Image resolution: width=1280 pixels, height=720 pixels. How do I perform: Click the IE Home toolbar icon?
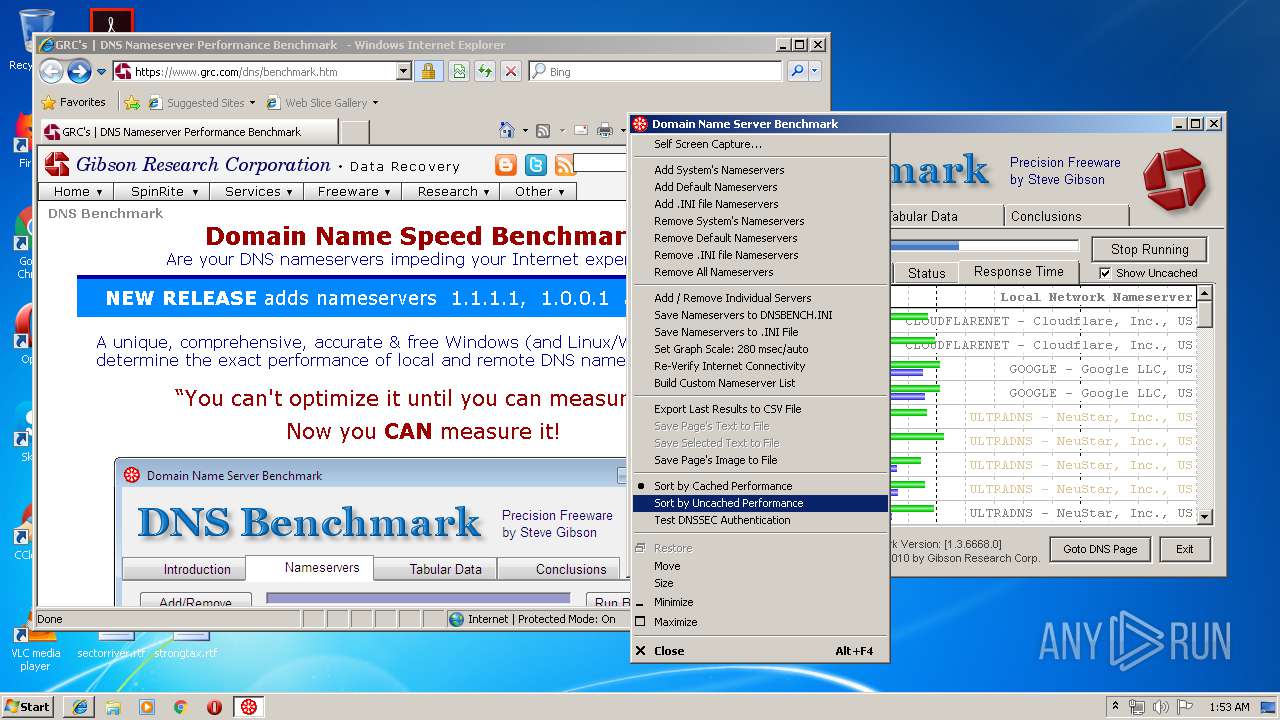click(507, 130)
